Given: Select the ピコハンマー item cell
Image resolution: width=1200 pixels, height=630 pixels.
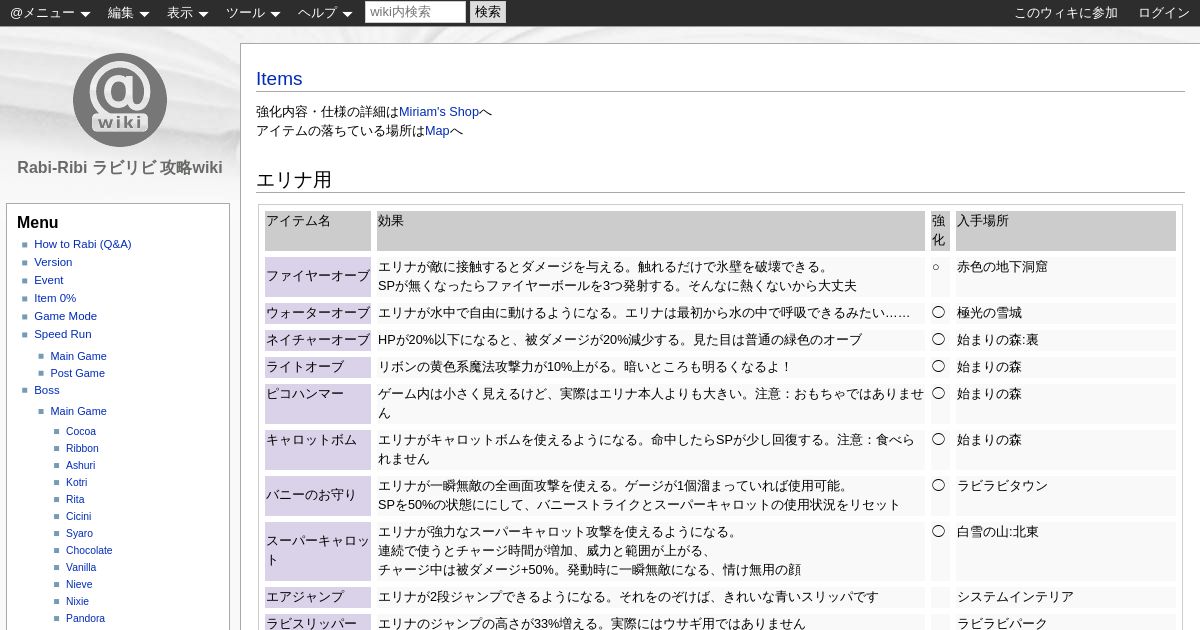Looking at the screenshot, I should tap(318, 404).
